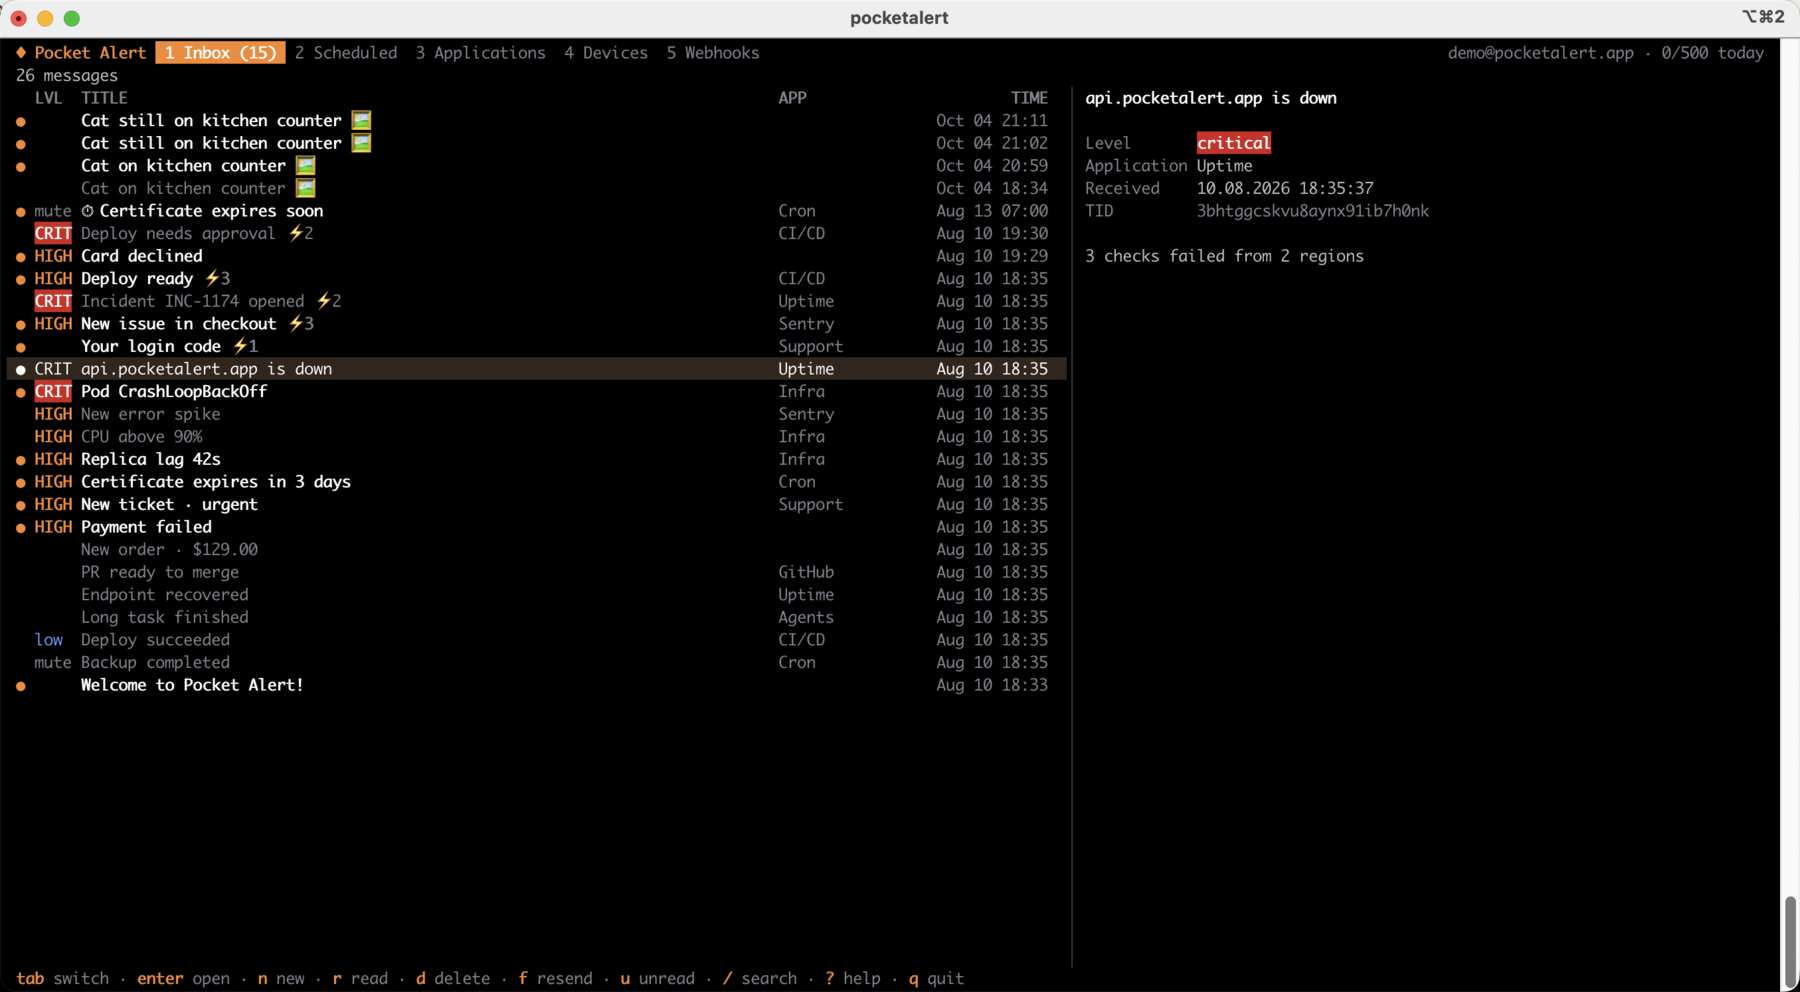Click the demo@pocketalert.app account label
The height and width of the screenshot is (992, 1800).
pyautogui.click(x=1541, y=53)
